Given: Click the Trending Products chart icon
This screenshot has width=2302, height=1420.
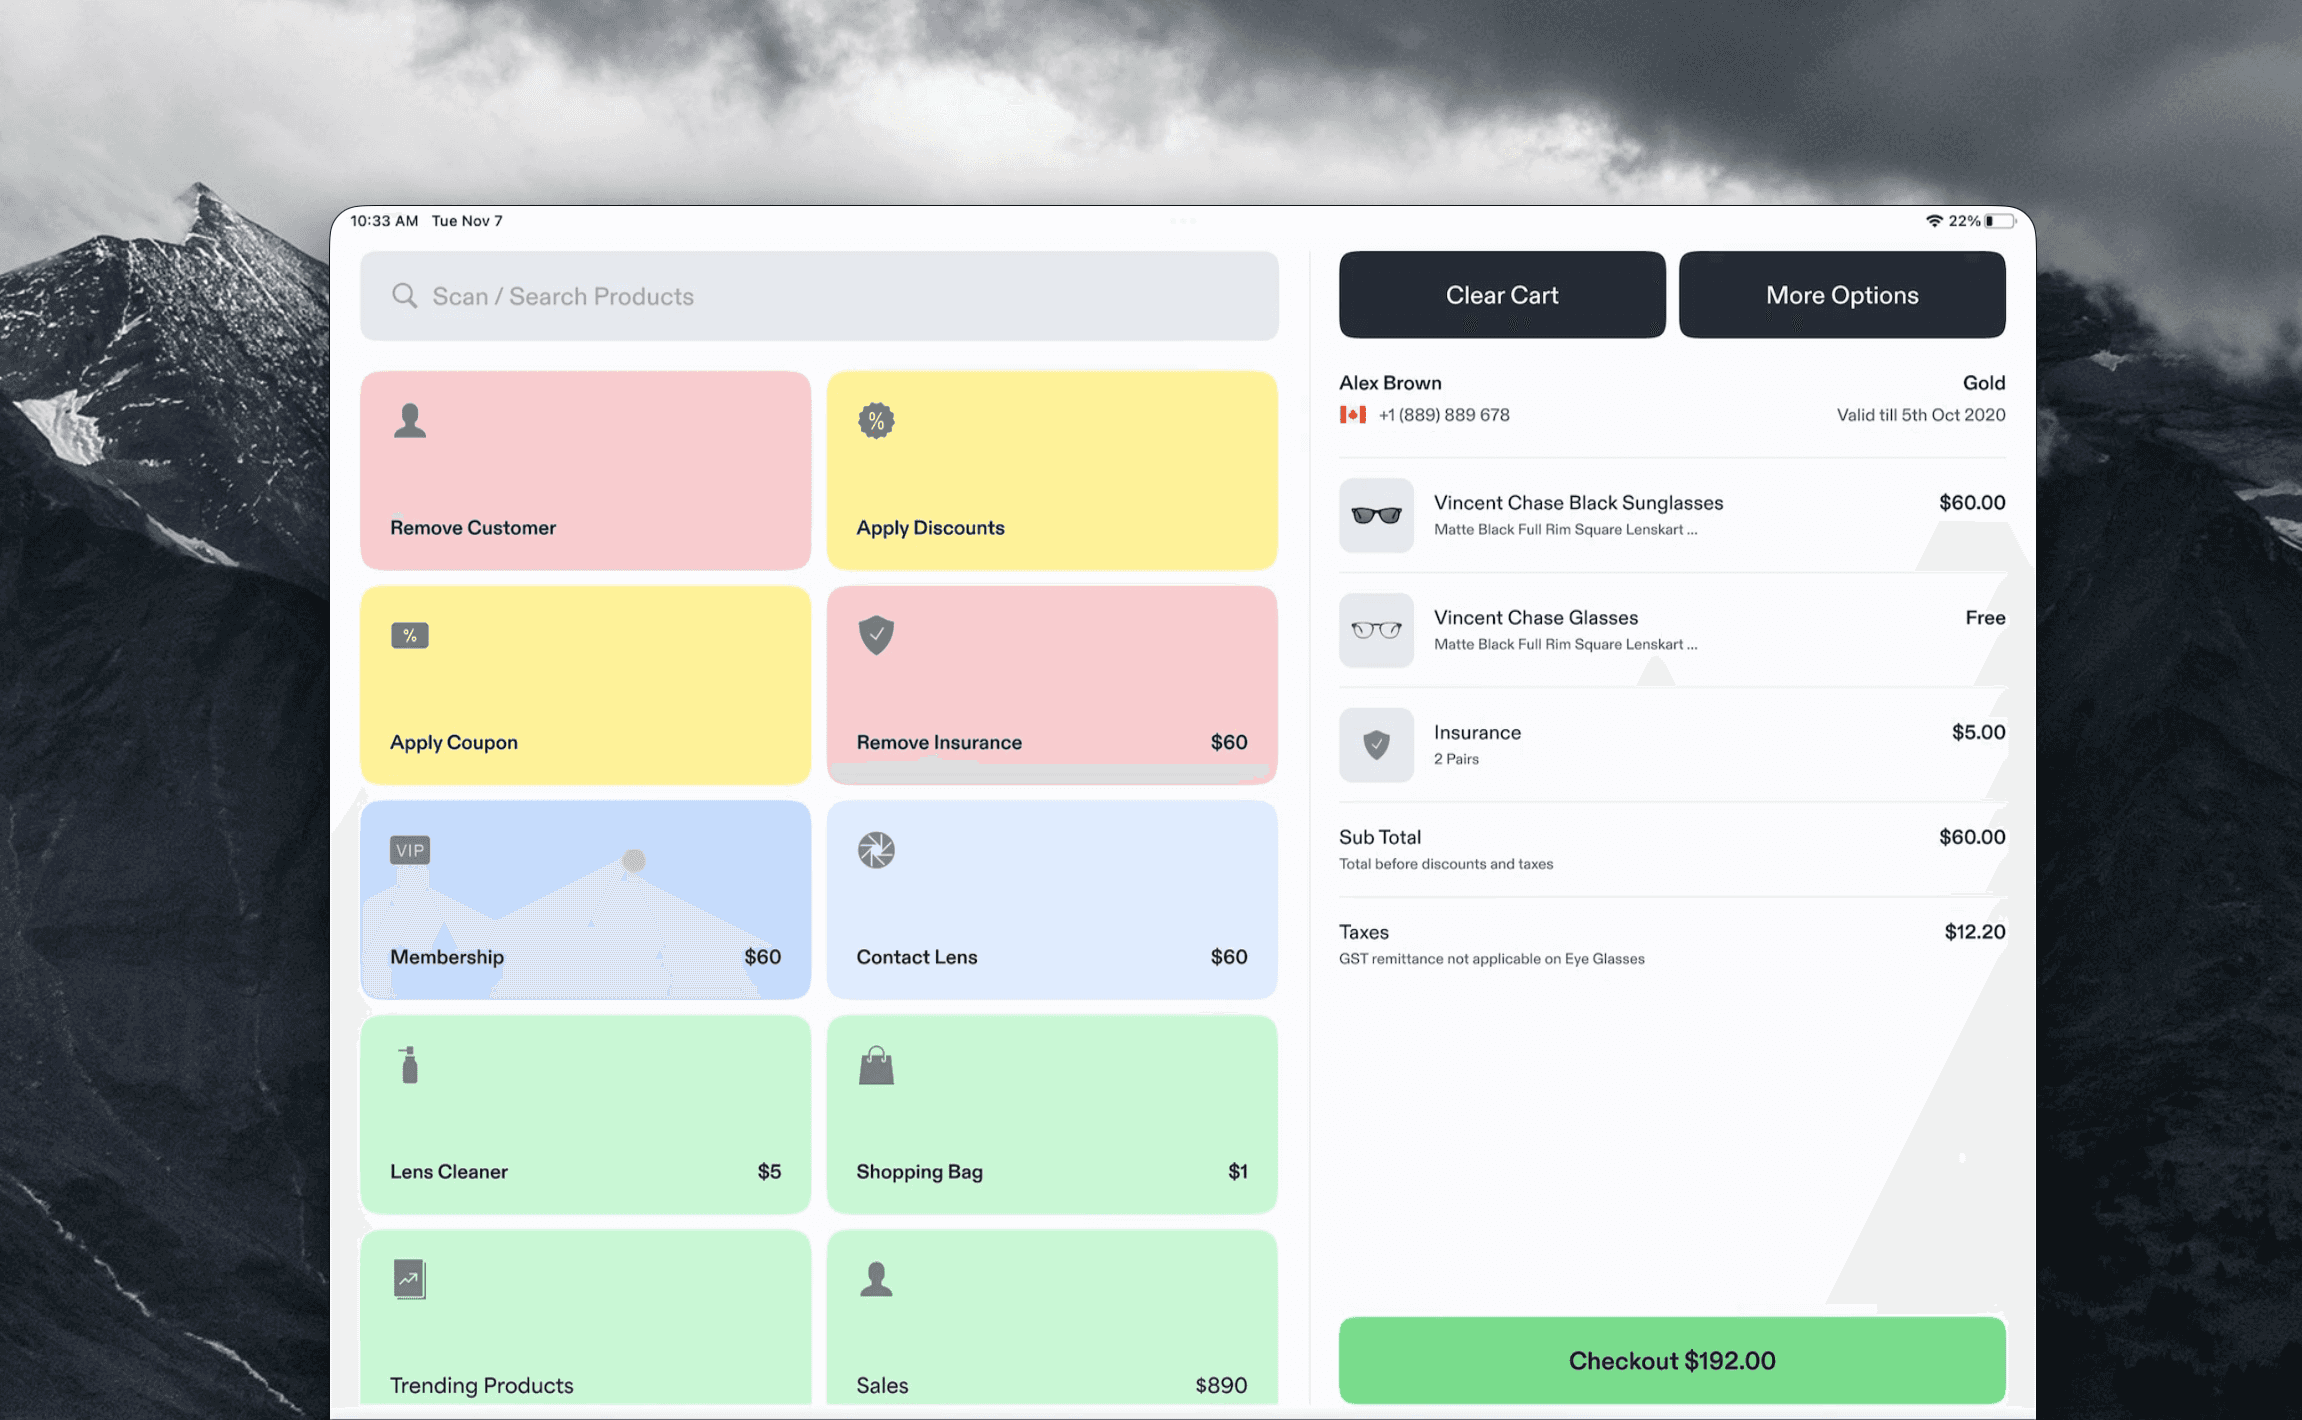Looking at the screenshot, I should point(410,1279).
